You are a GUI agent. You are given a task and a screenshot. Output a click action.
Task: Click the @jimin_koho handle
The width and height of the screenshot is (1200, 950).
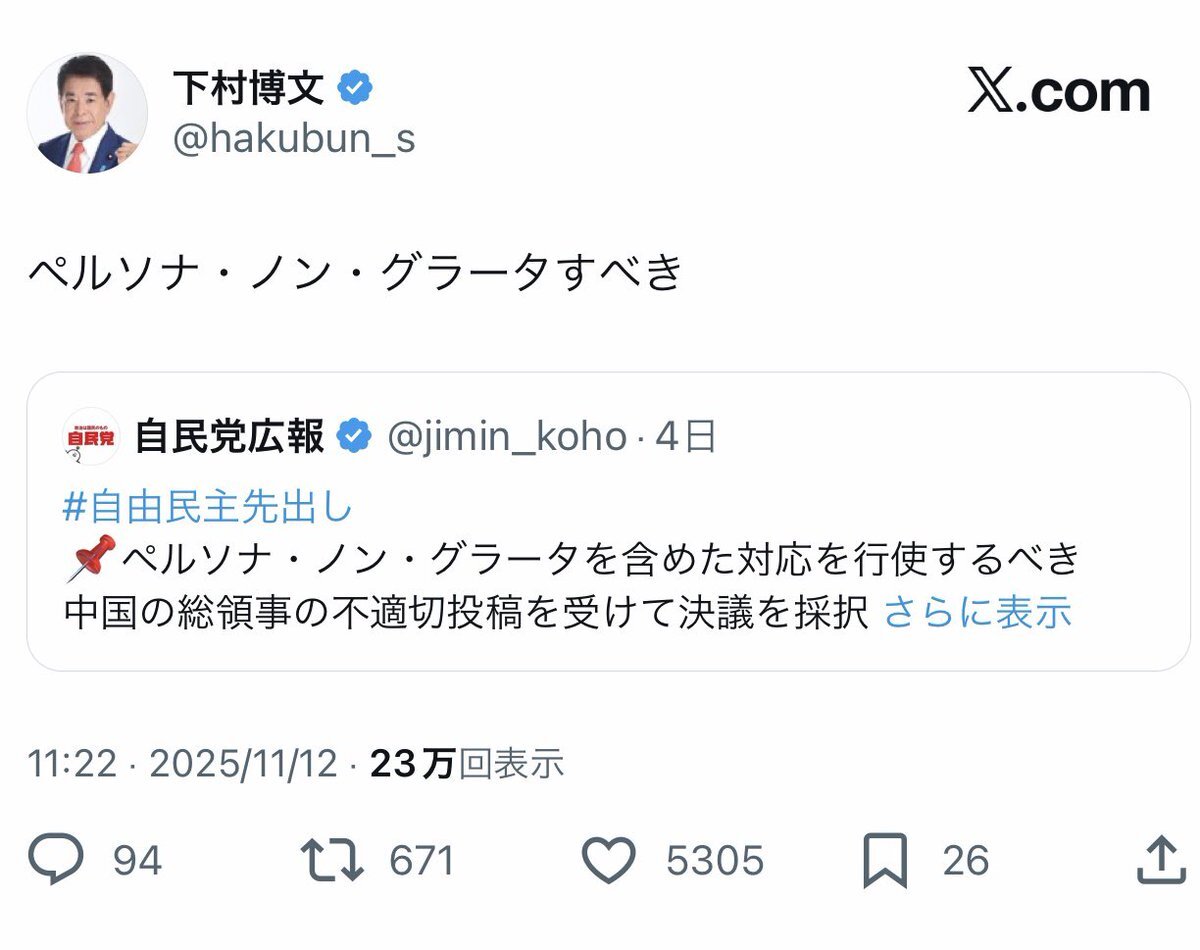click(x=506, y=437)
